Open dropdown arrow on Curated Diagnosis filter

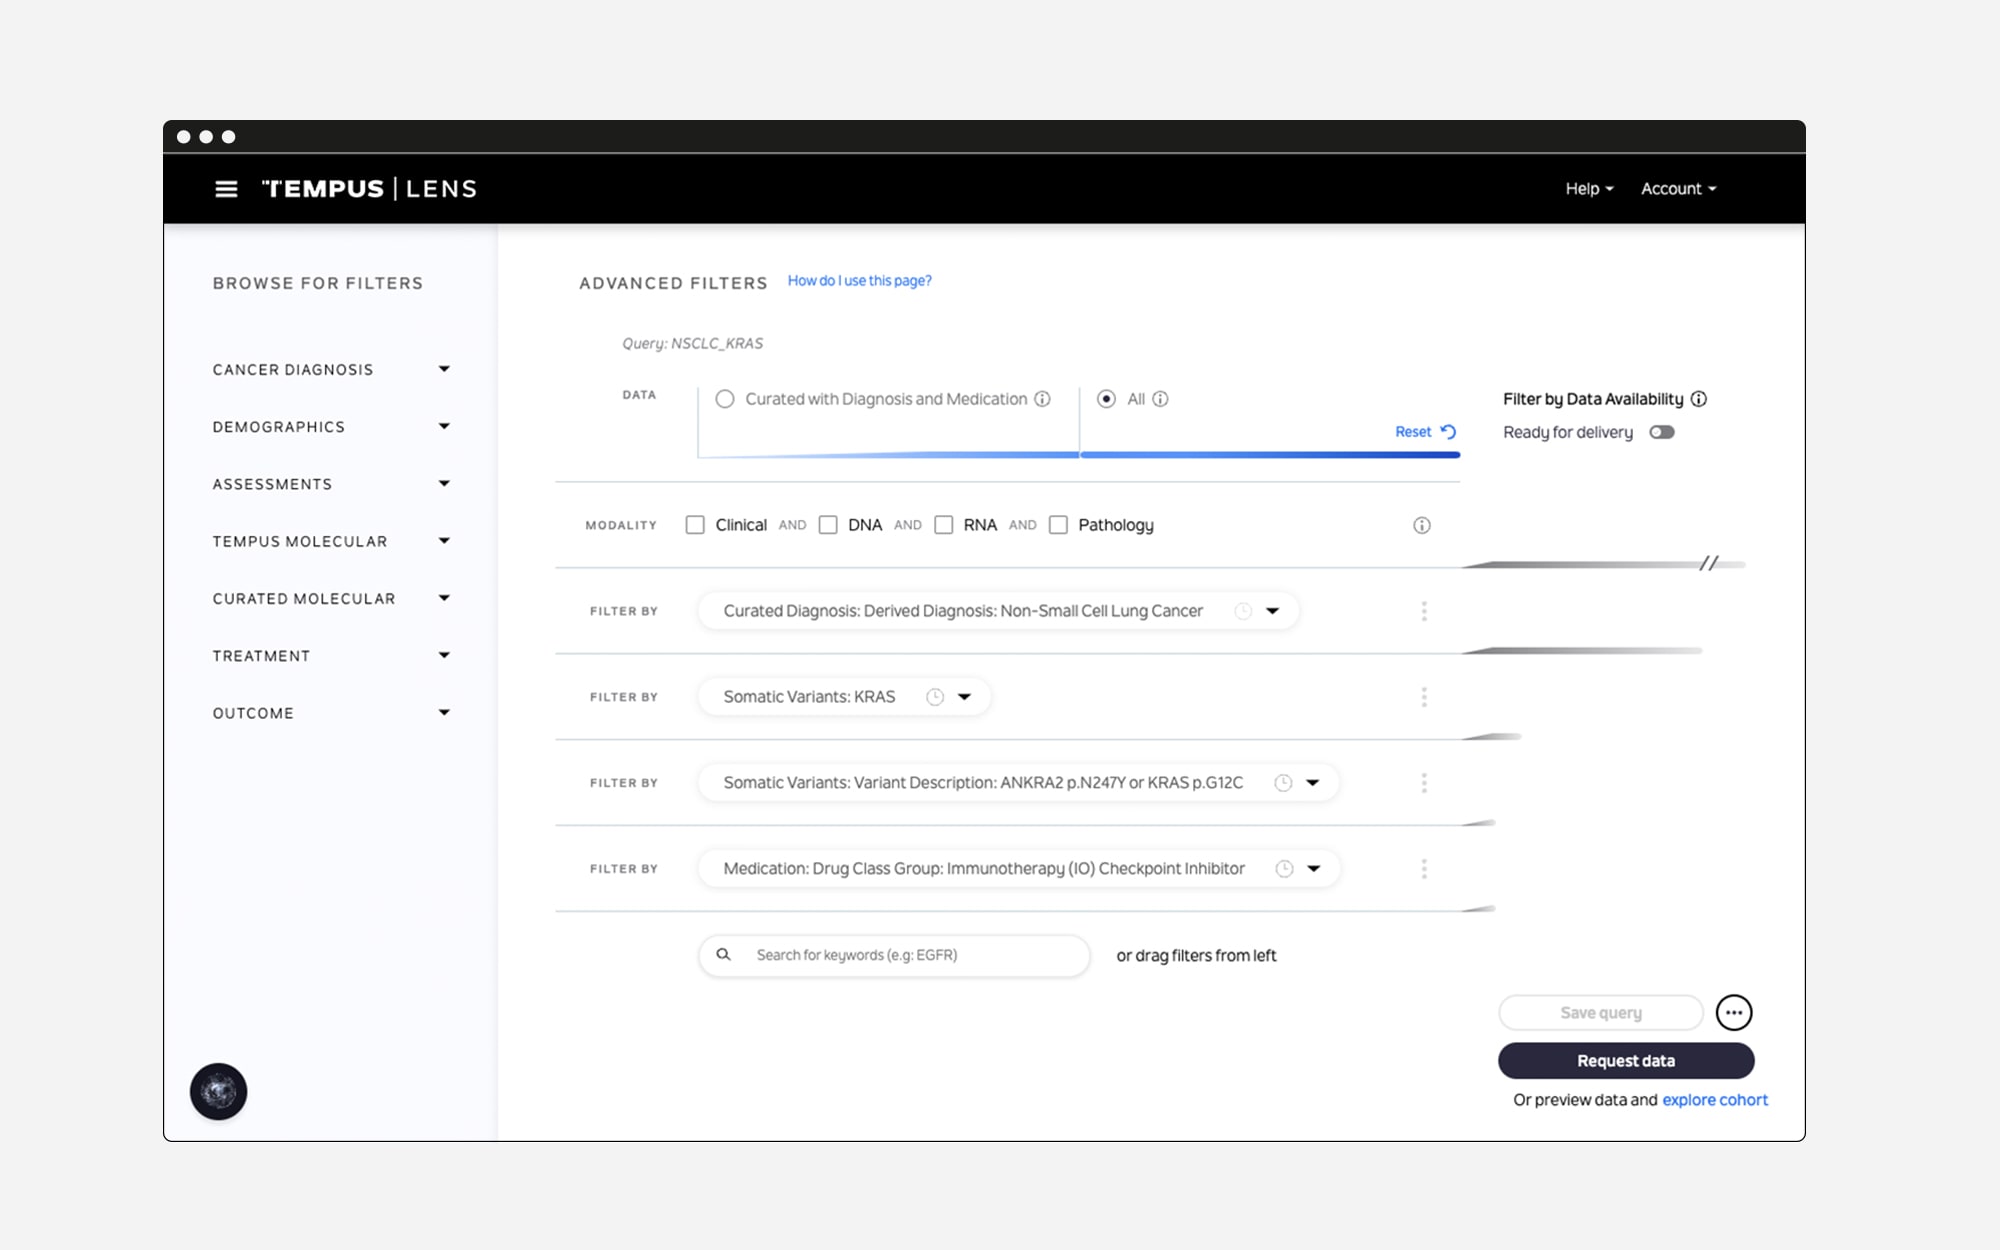click(x=1272, y=611)
